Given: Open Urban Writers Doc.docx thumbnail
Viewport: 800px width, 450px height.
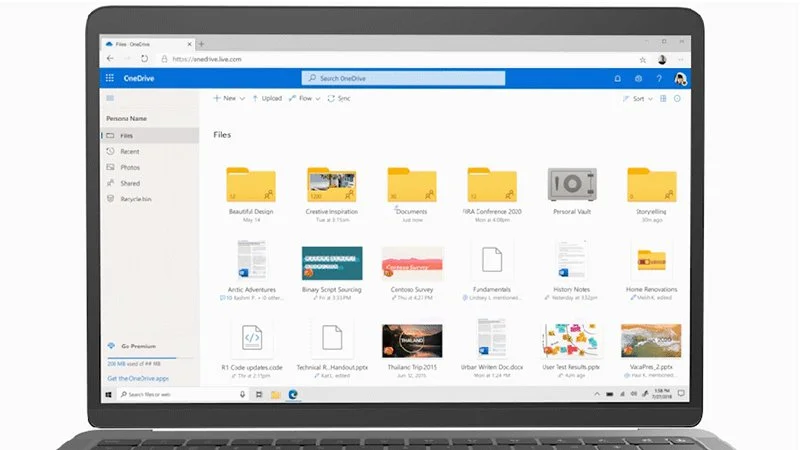Looking at the screenshot, I should [492, 338].
